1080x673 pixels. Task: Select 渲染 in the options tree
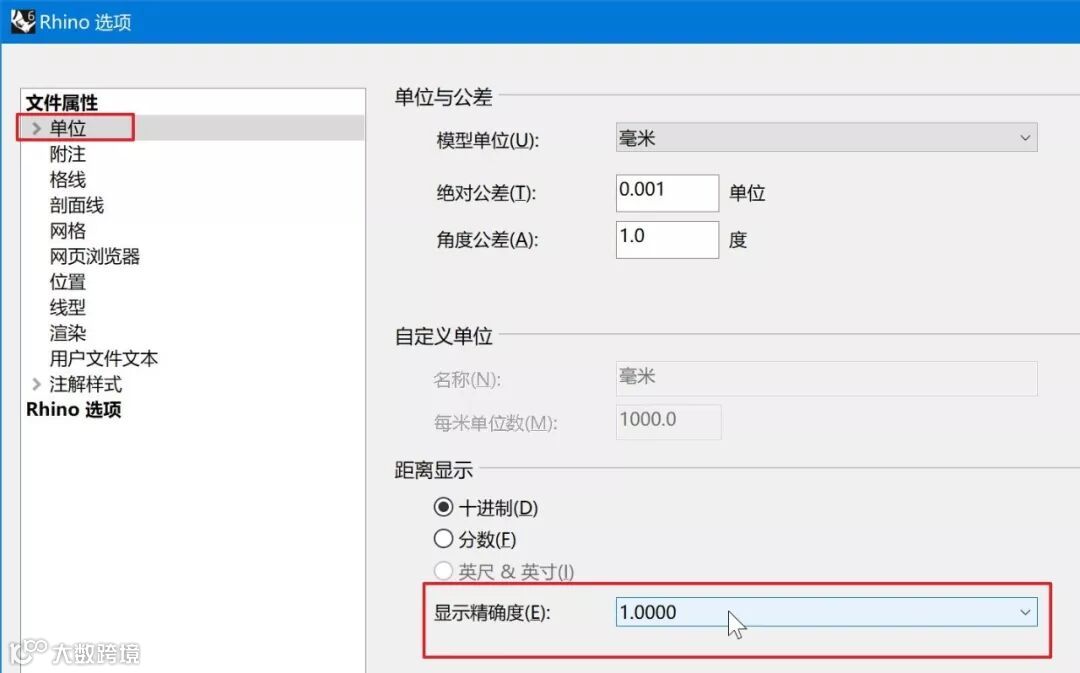point(68,333)
